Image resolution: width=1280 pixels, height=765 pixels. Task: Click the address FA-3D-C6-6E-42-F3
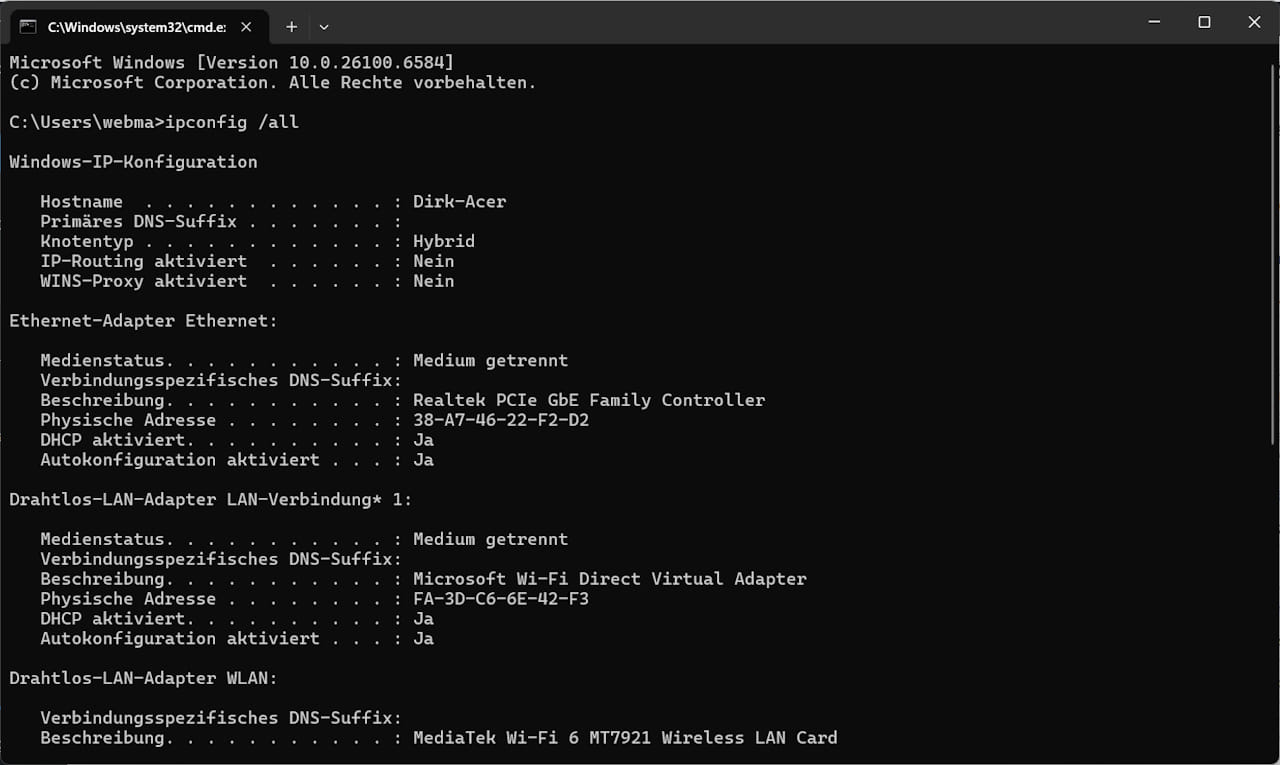pyautogui.click(x=501, y=598)
